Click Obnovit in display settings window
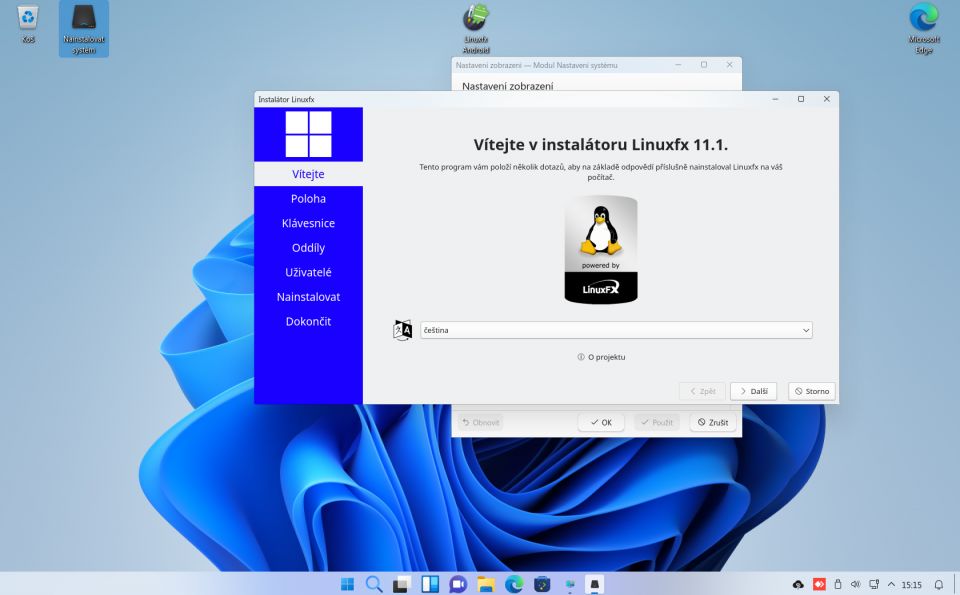 pos(481,422)
